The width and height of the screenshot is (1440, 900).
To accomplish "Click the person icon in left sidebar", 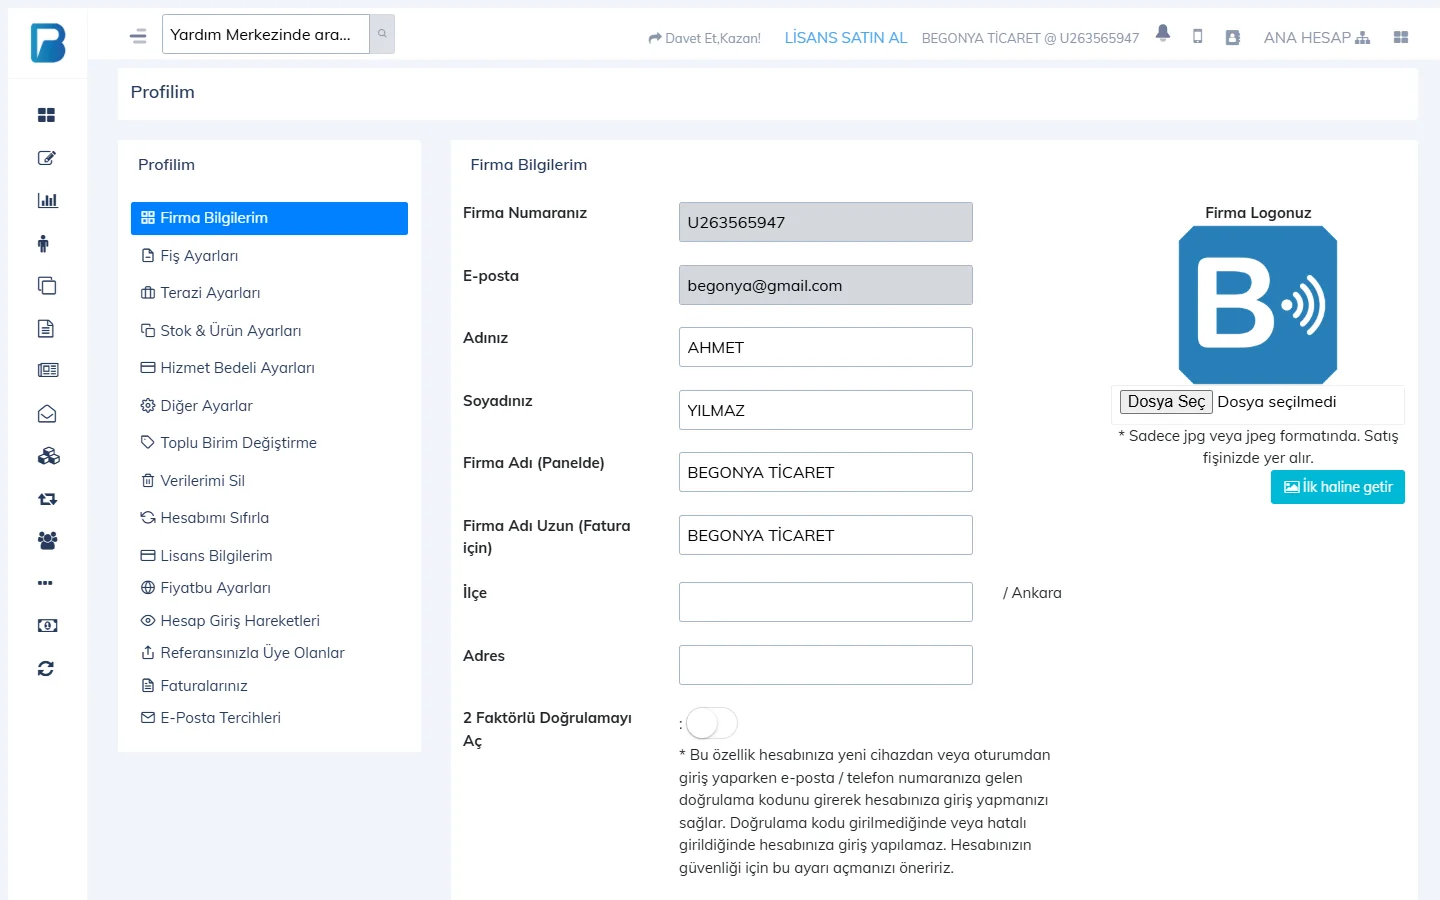I will pyautogui.click(x=43, y=243).
